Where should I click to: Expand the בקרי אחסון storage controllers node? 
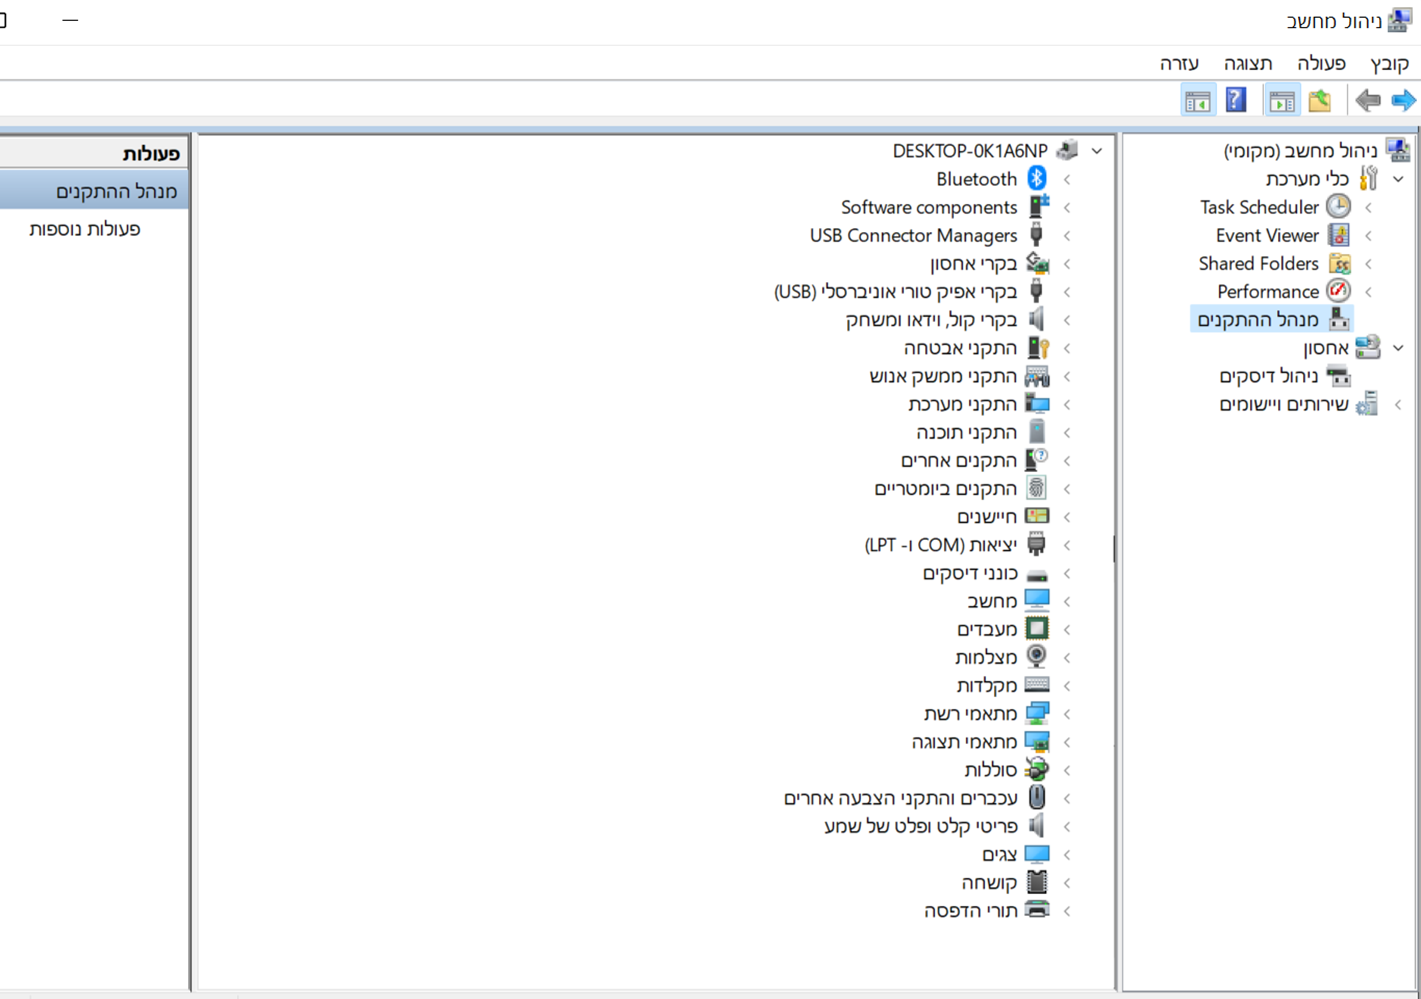(1067, 264)
